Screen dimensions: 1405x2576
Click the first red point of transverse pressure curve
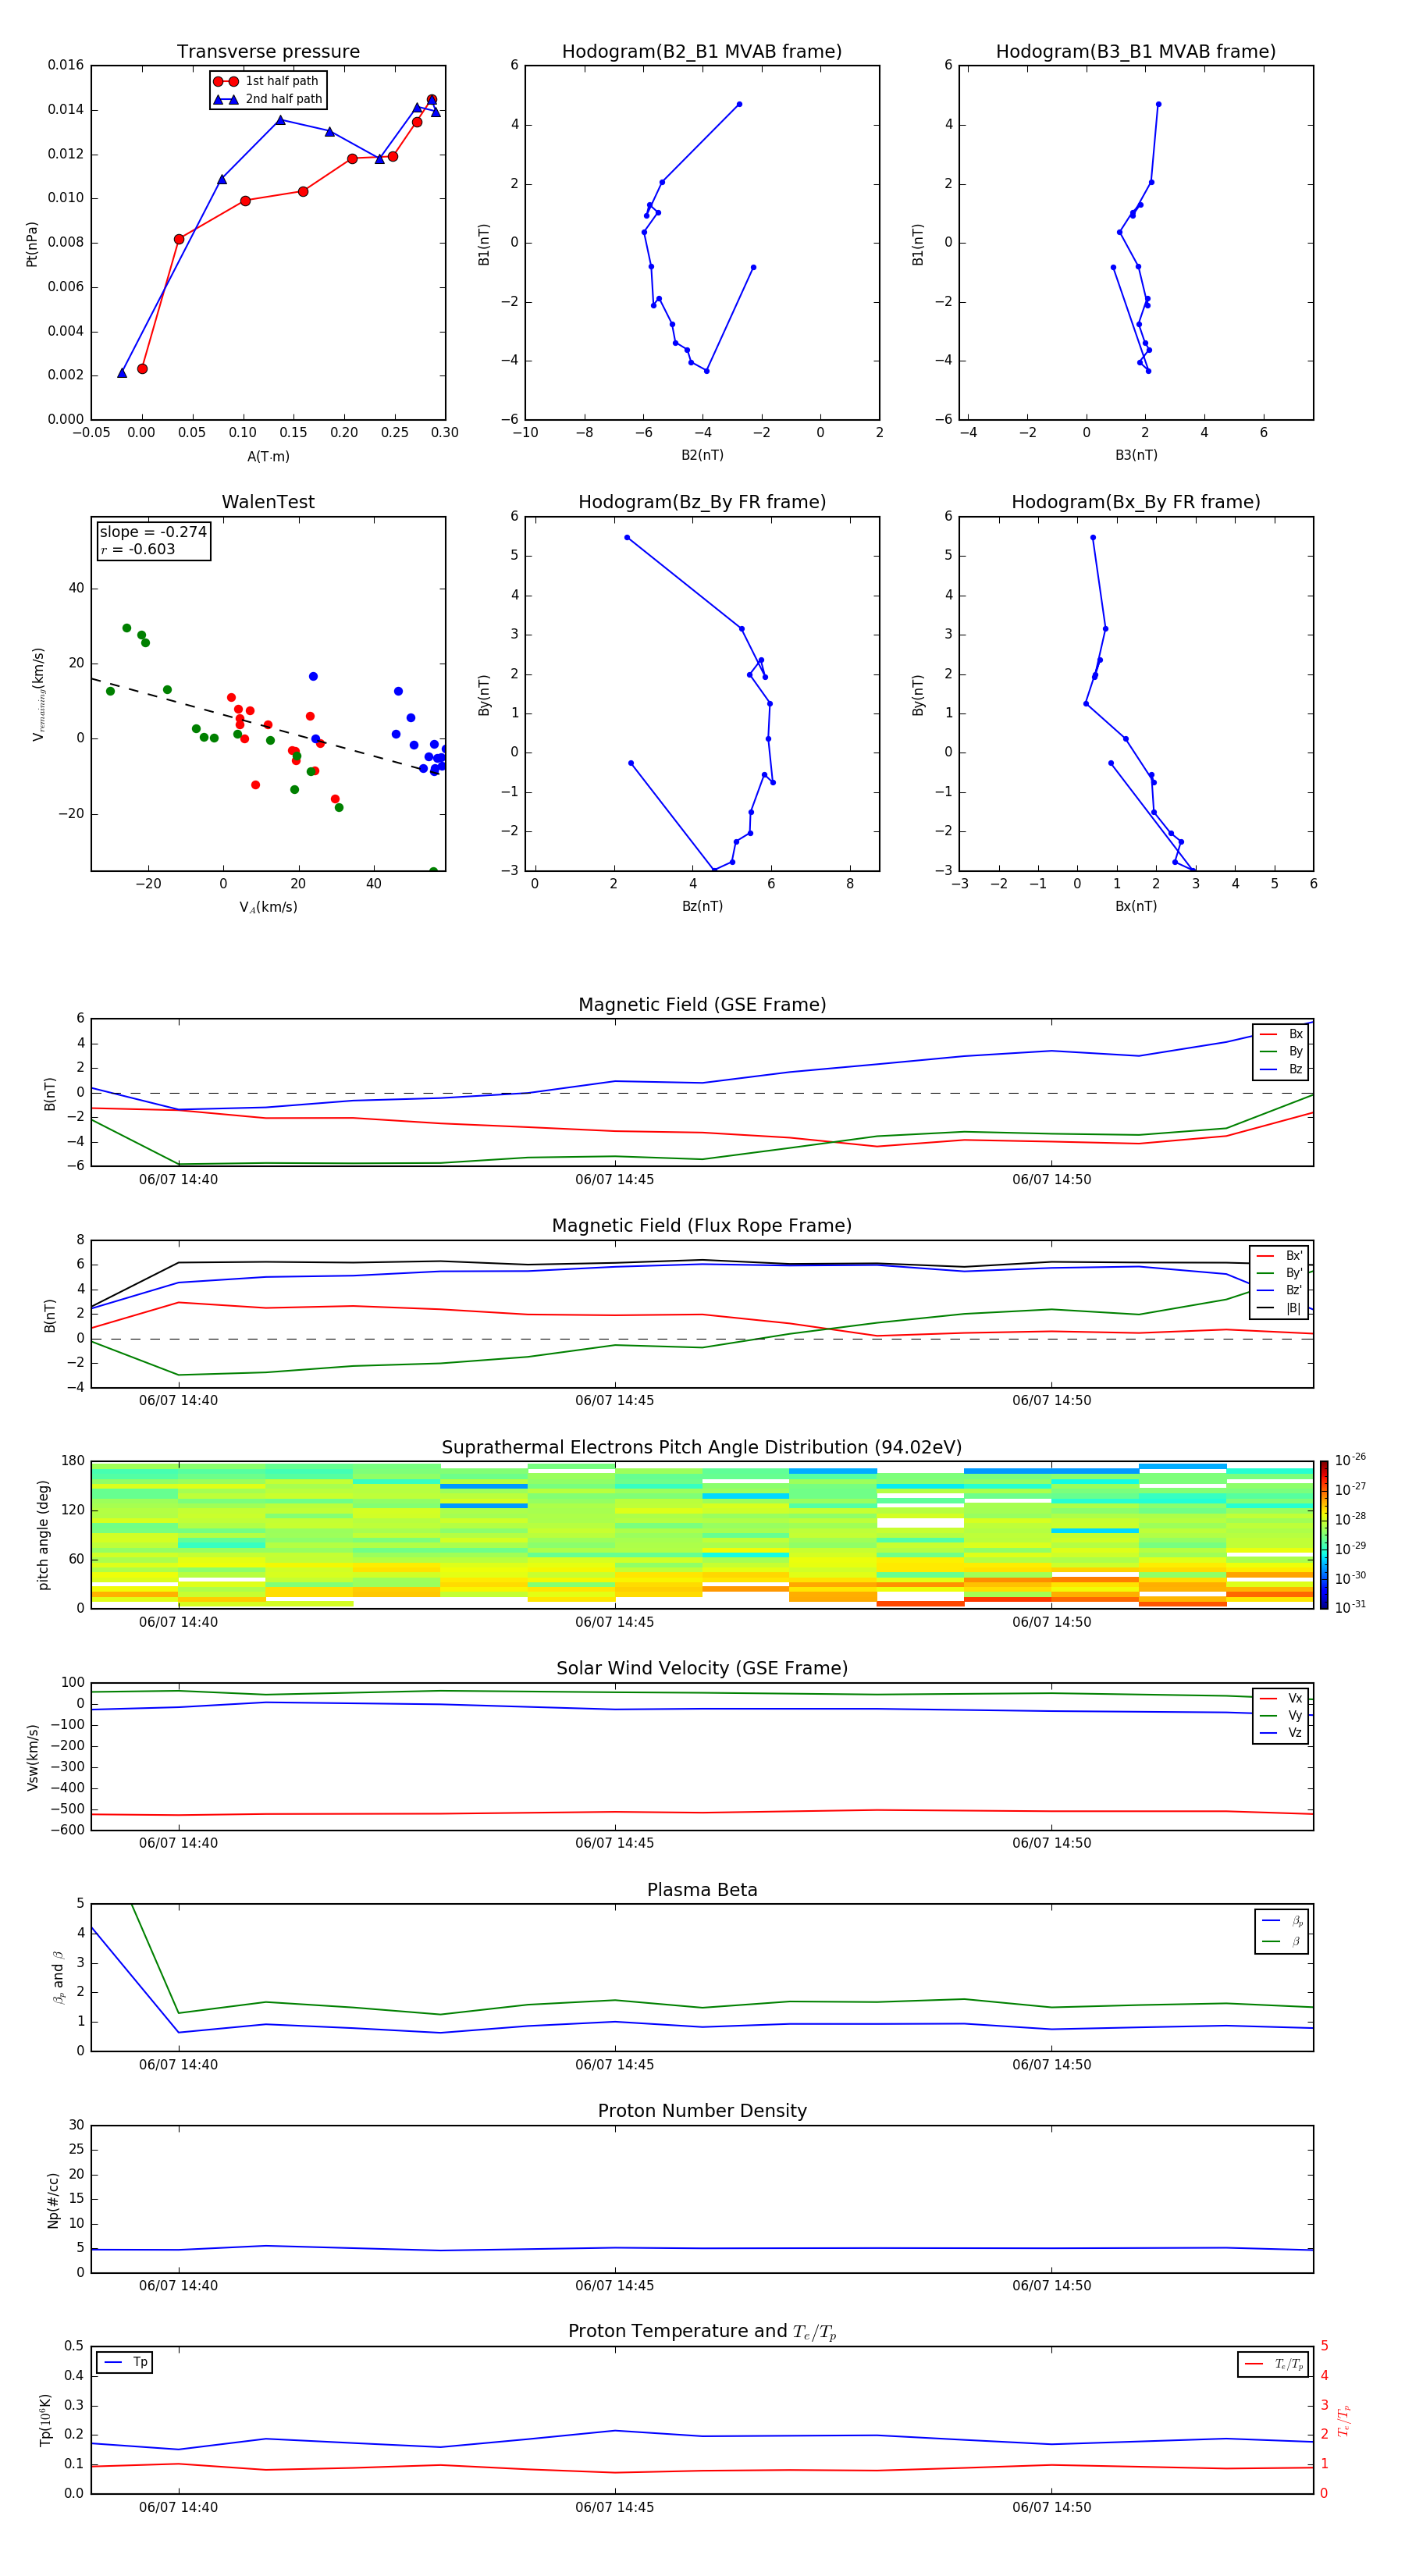pos(142,369)
